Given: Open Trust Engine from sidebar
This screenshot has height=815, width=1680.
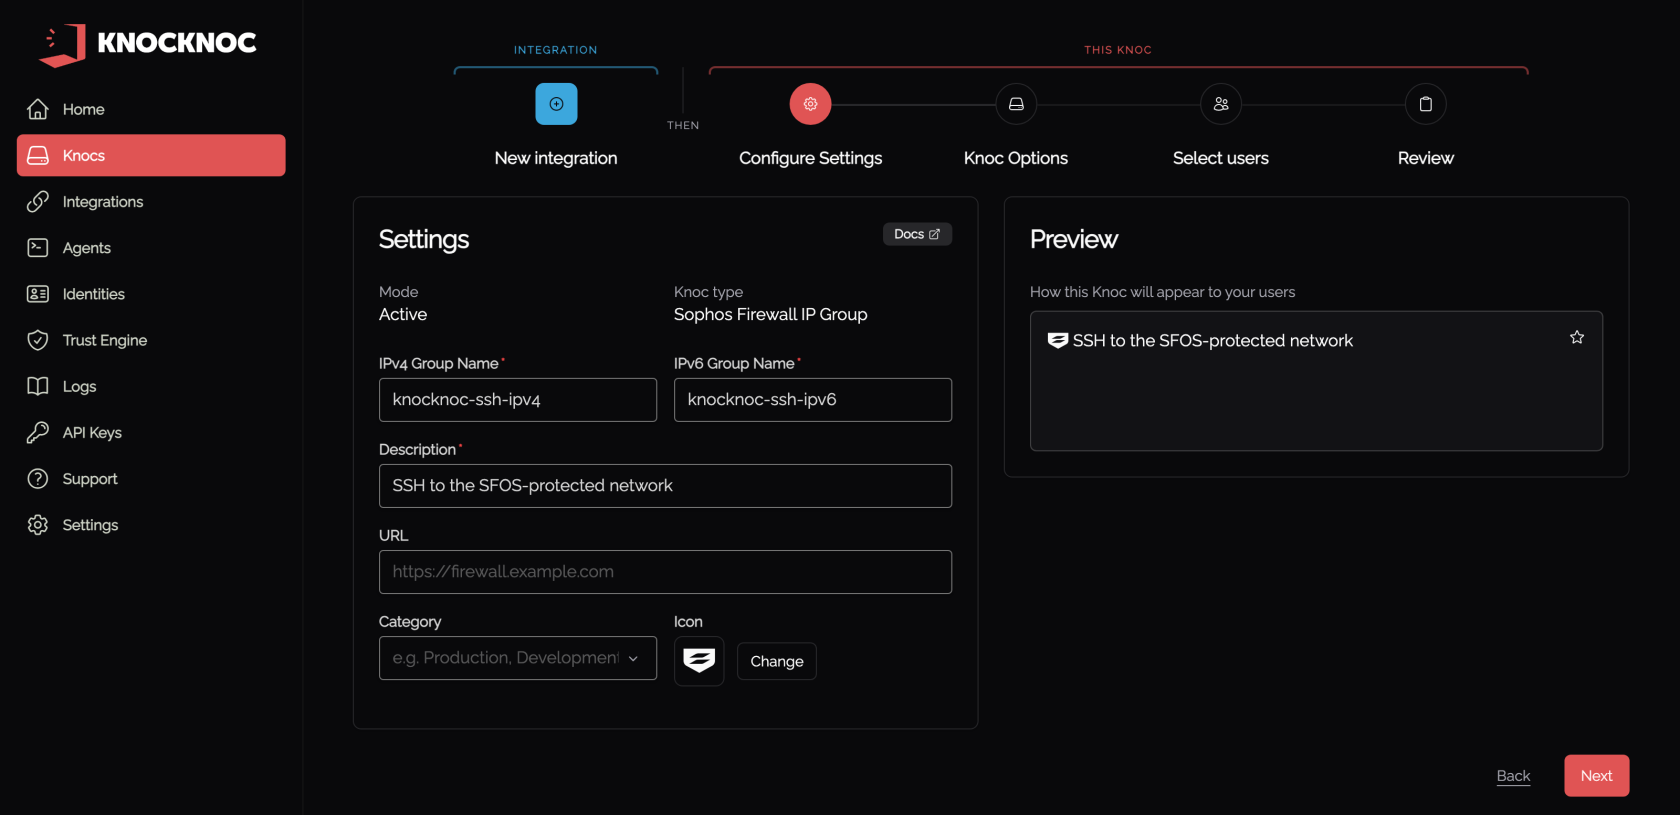Looking at the screenshot, I should (151, 340).
